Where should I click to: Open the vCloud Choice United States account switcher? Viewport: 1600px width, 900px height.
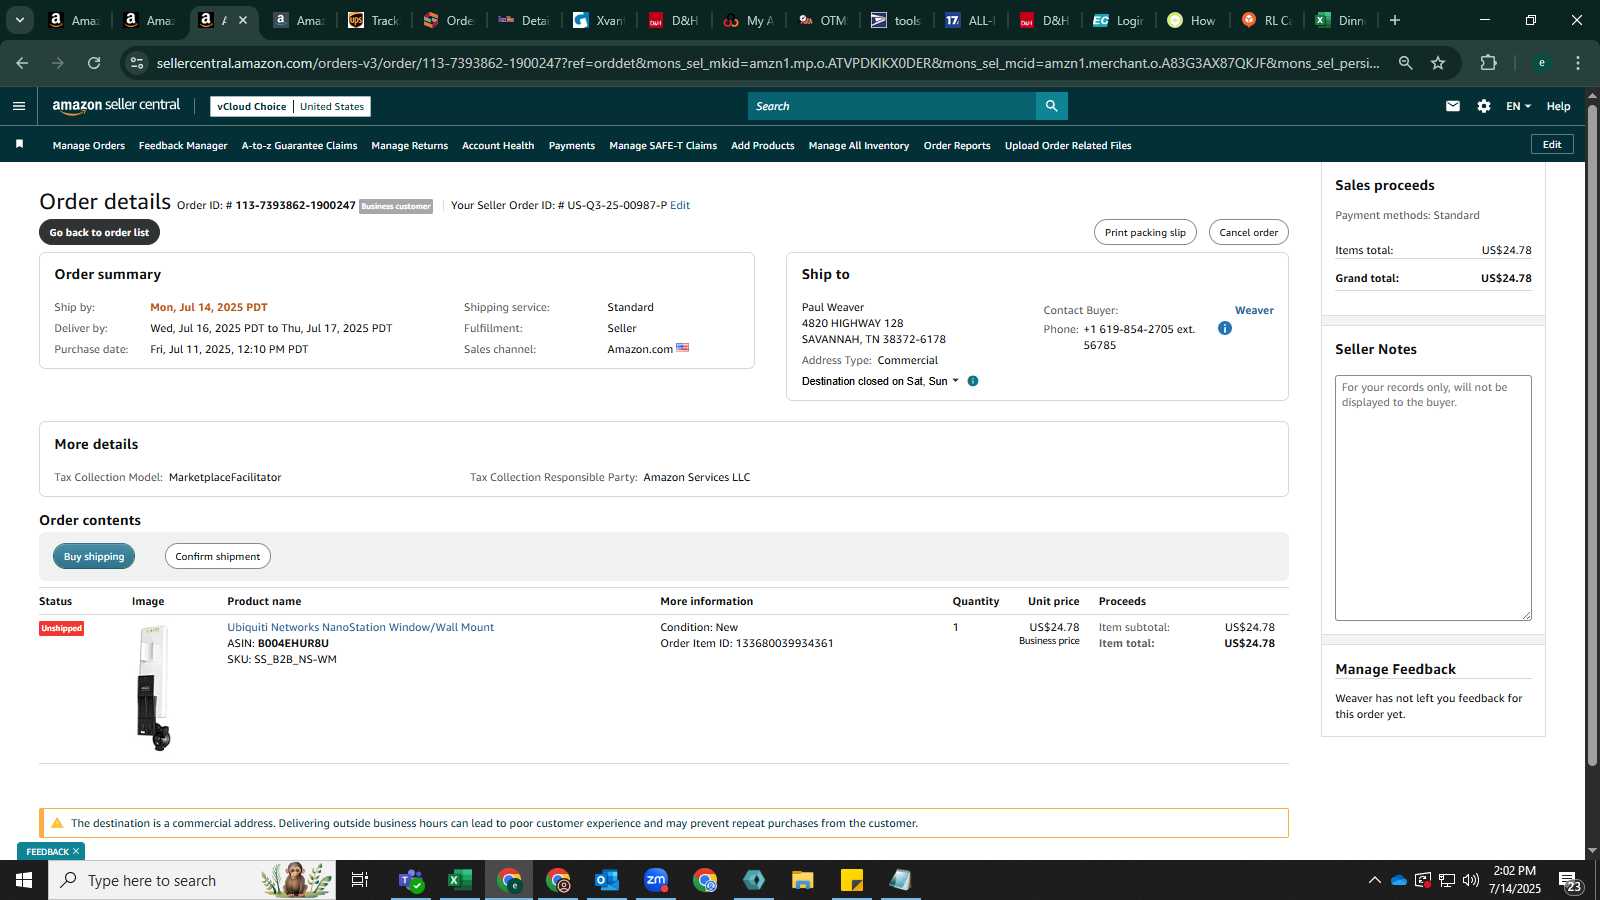[291, 106]
